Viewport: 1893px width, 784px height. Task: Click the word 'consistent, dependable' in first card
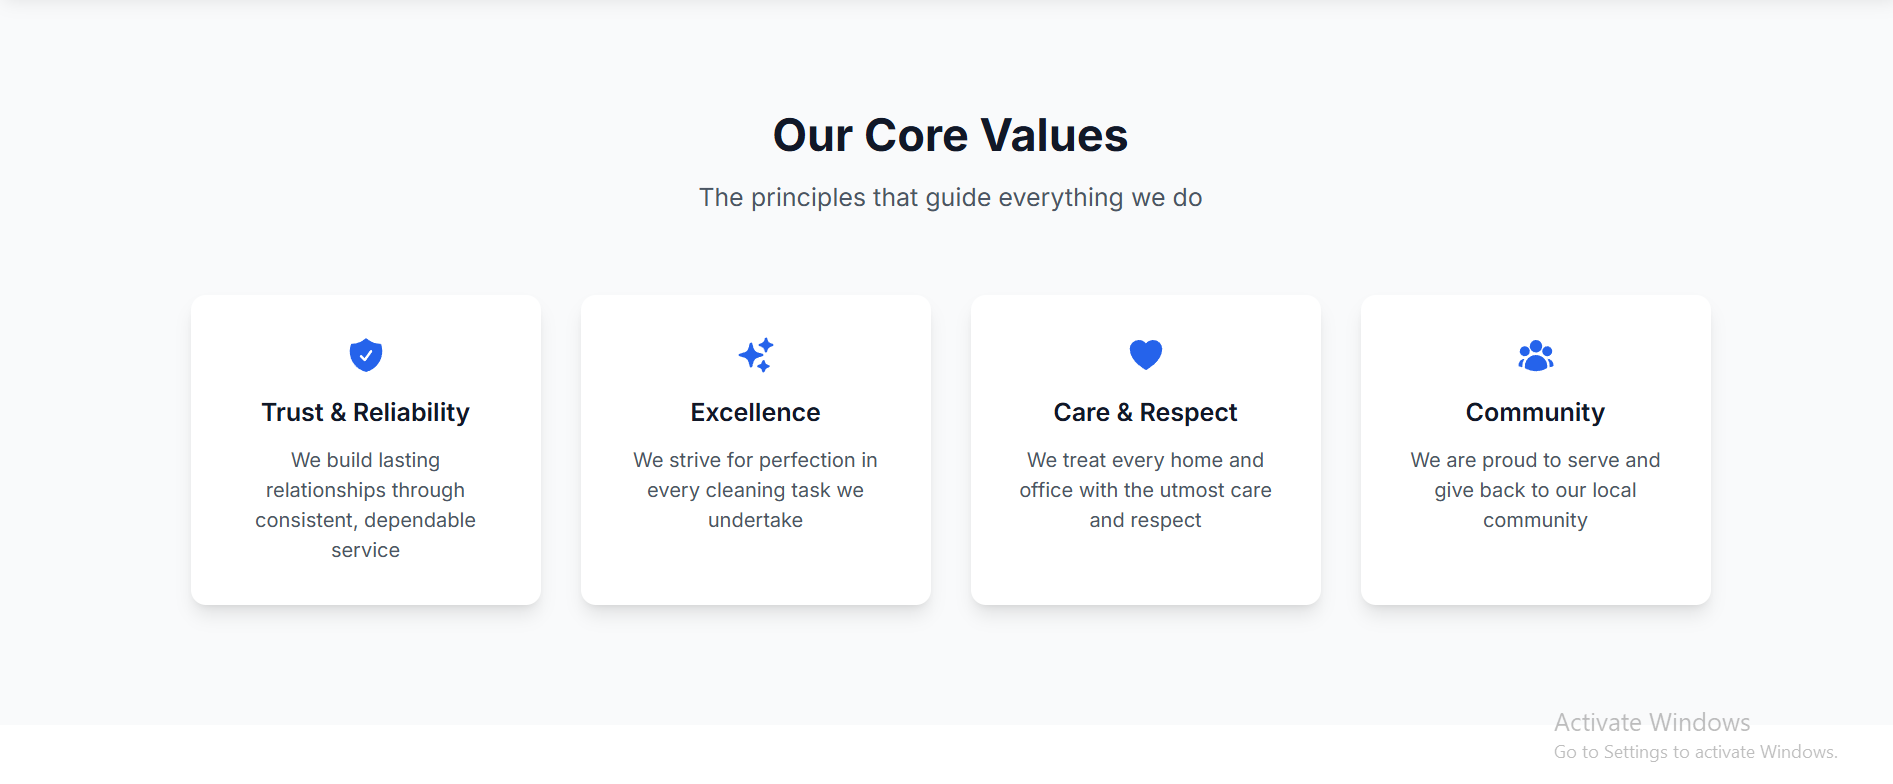pos(366,520)
